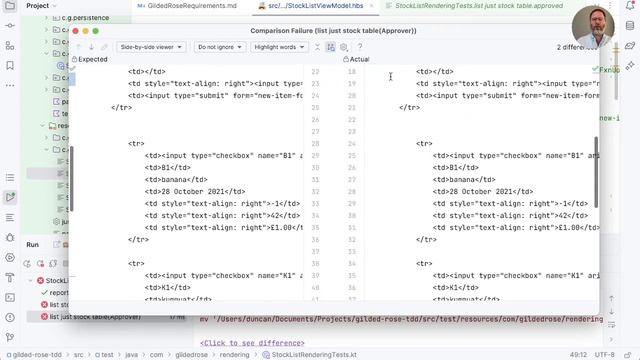Open the Project tool window folder icon
The height and width of the screenshot is (360, 640).
coord(10,6)
